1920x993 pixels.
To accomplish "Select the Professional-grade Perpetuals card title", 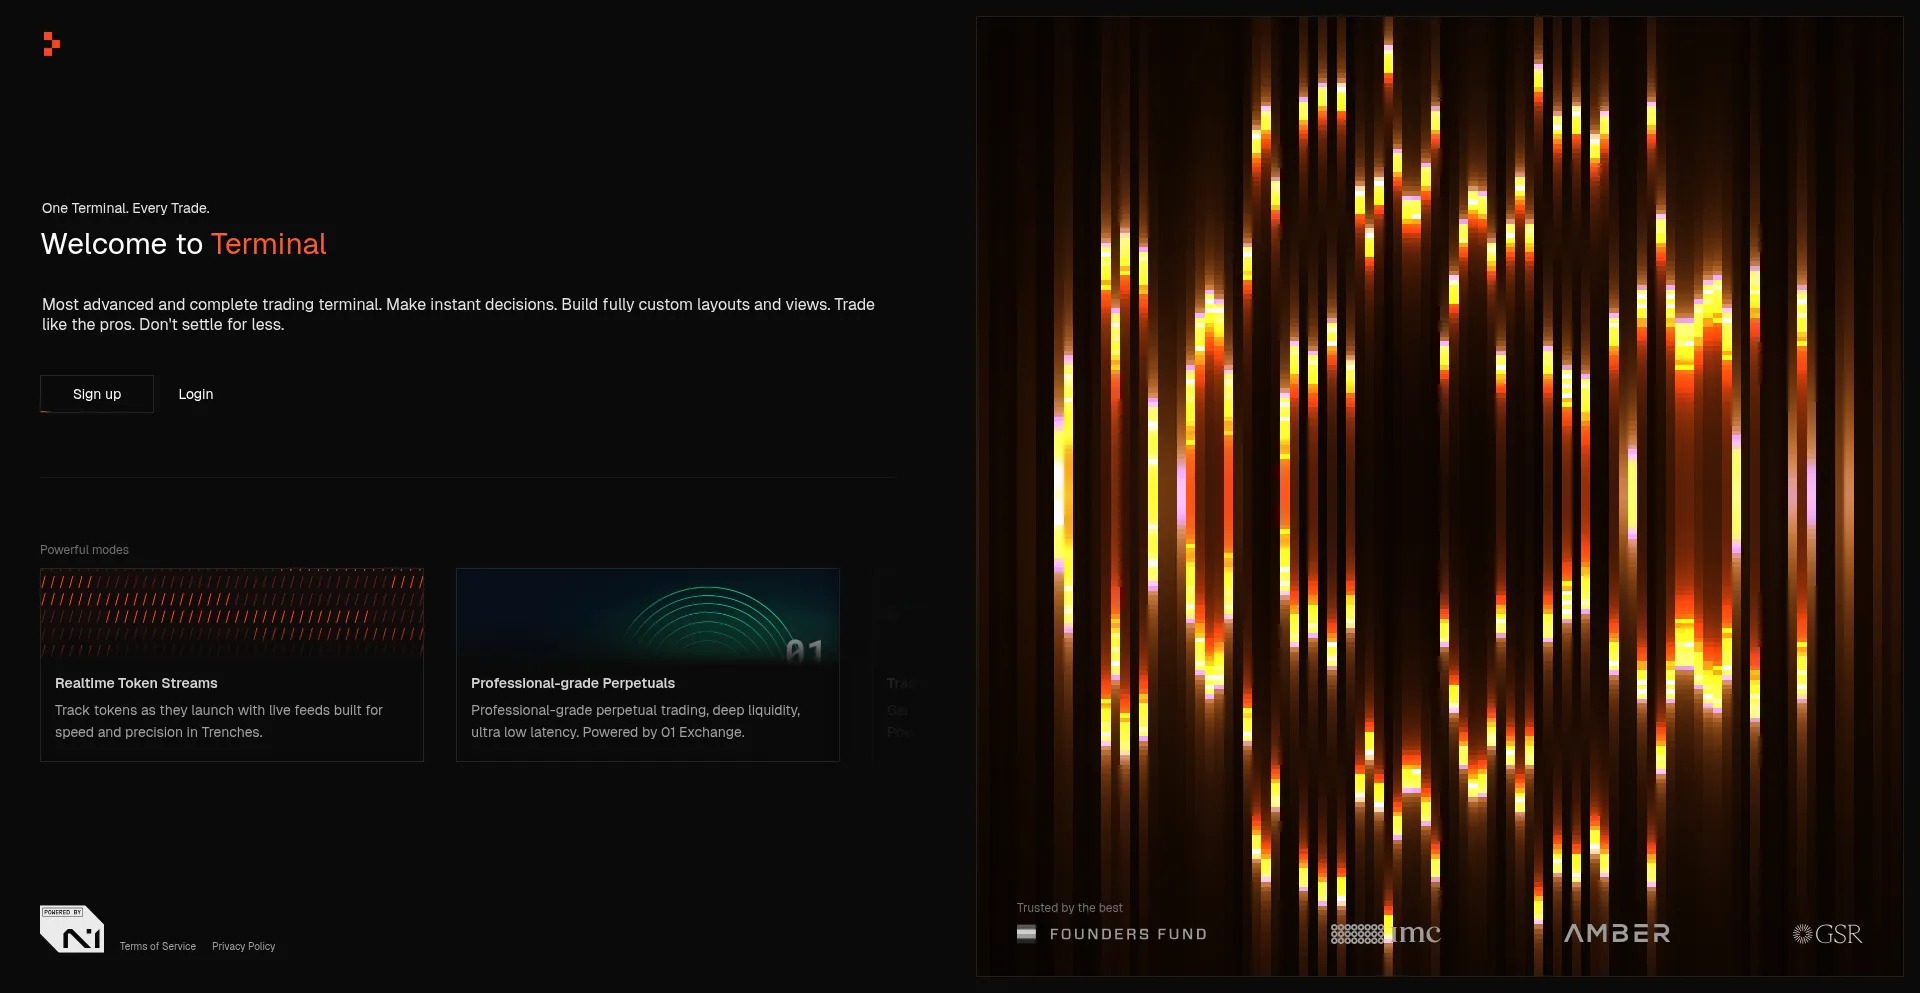I will coord(573,683).
